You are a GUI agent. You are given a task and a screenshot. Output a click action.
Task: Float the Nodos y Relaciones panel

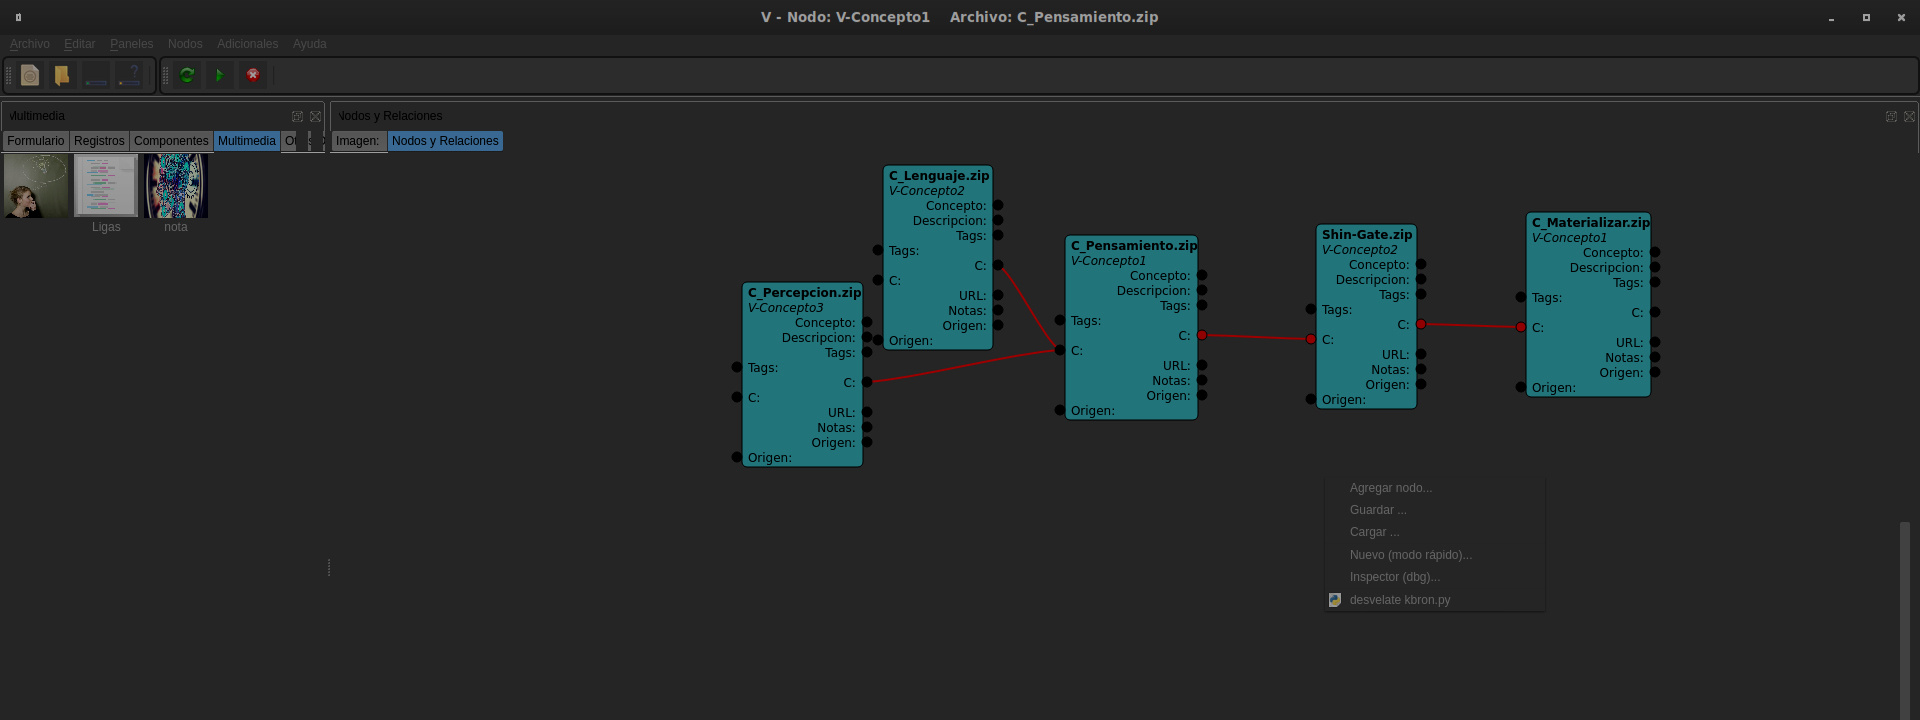(x=1891, y=116)
